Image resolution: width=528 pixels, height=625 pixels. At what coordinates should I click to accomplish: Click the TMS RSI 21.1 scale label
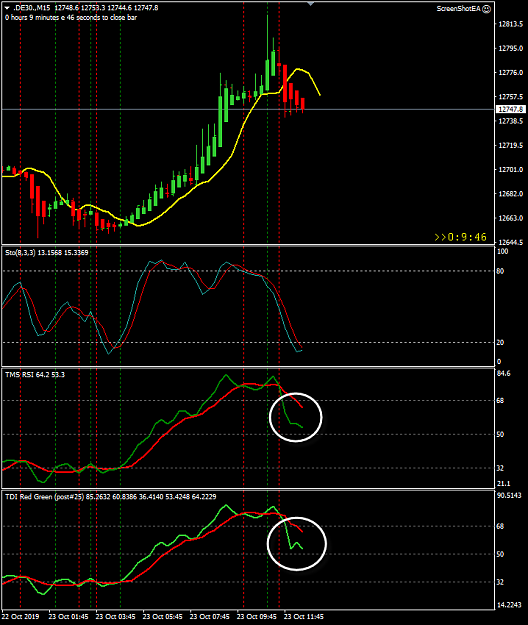click(x=503, y=483)
